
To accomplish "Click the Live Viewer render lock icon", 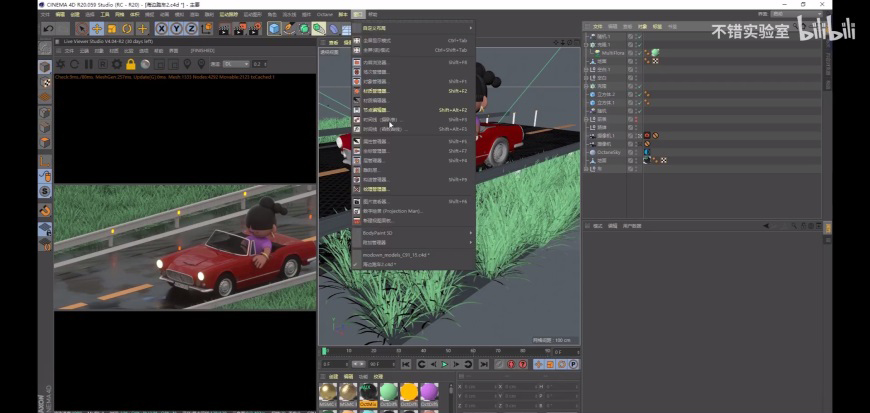I will pos(130,64).
